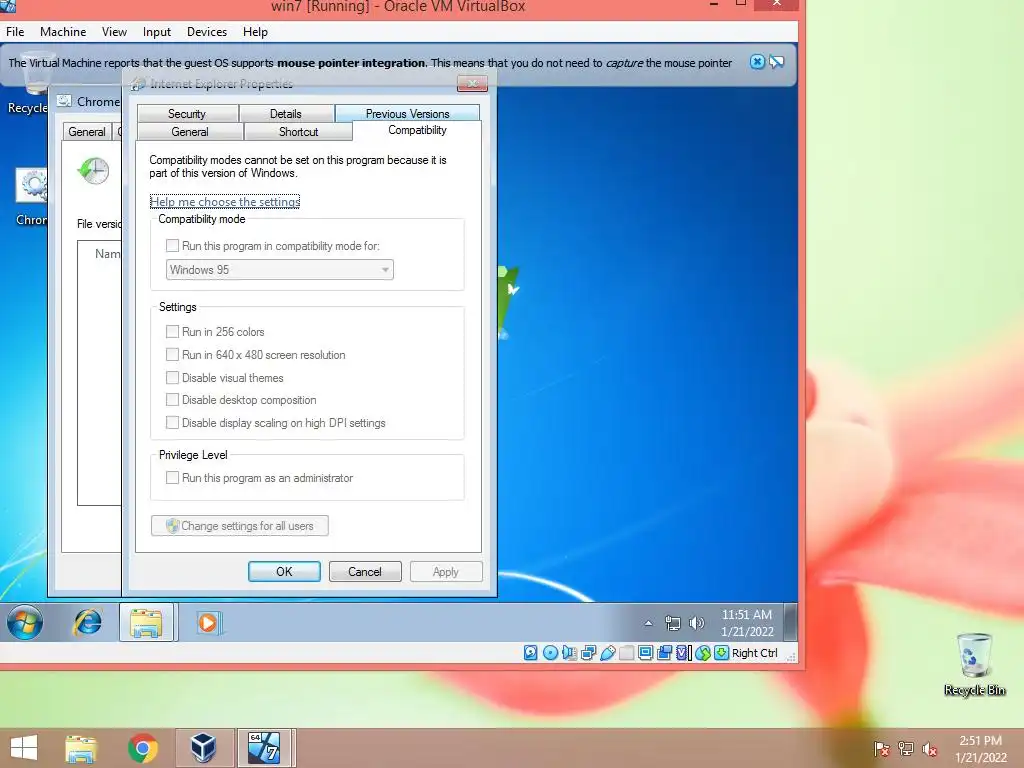Click the hard disk activity icon in VirtualBox status bar
The width and height of the screenshot is (1024, 768).
[530, 652]
